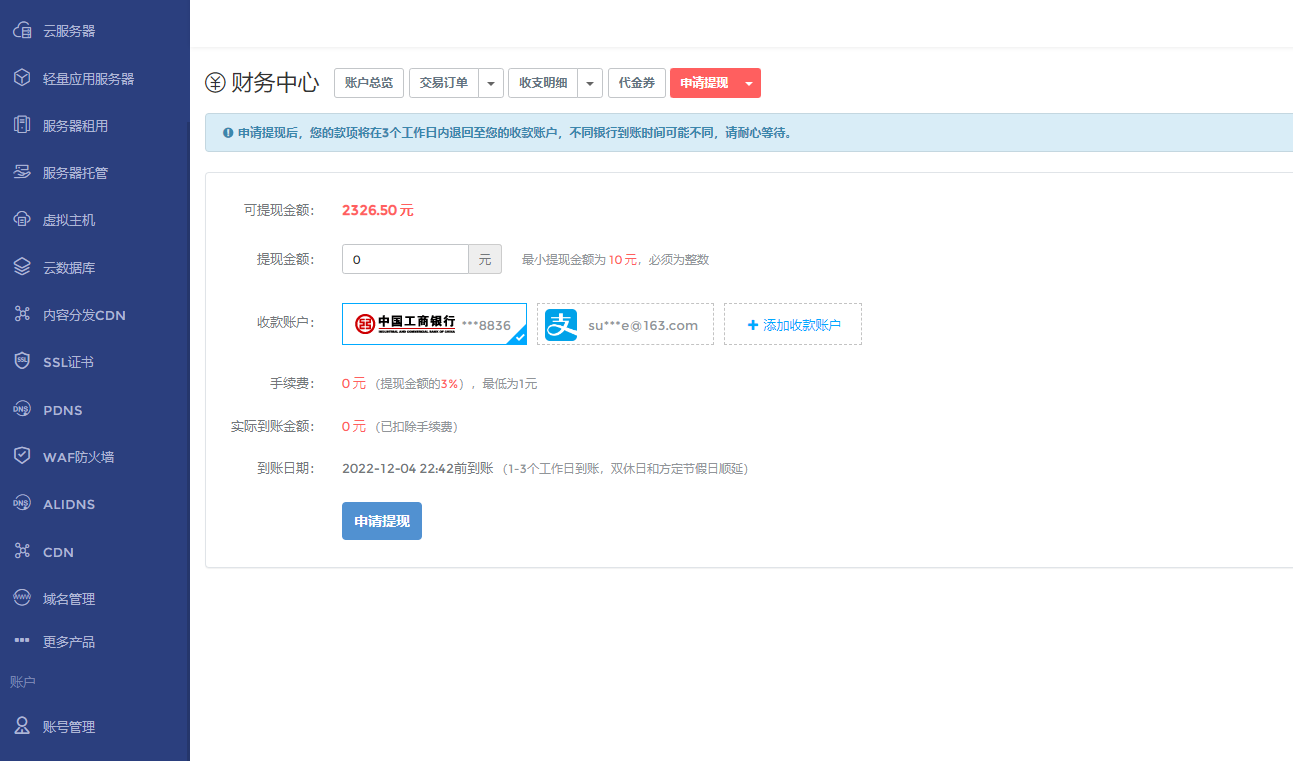Click the ICBC bank logo

tap(405, 323)
